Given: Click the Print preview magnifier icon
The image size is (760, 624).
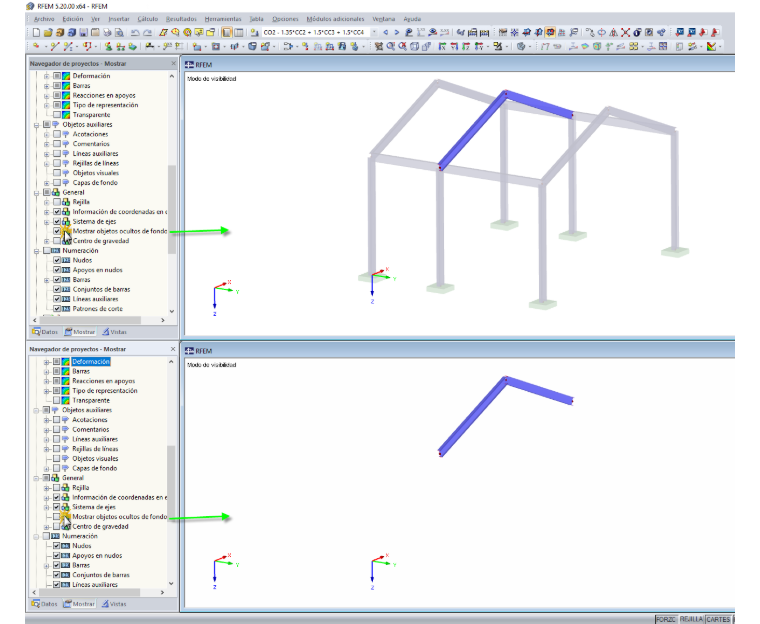Looking at the screenshot, I should coord(119,32).
